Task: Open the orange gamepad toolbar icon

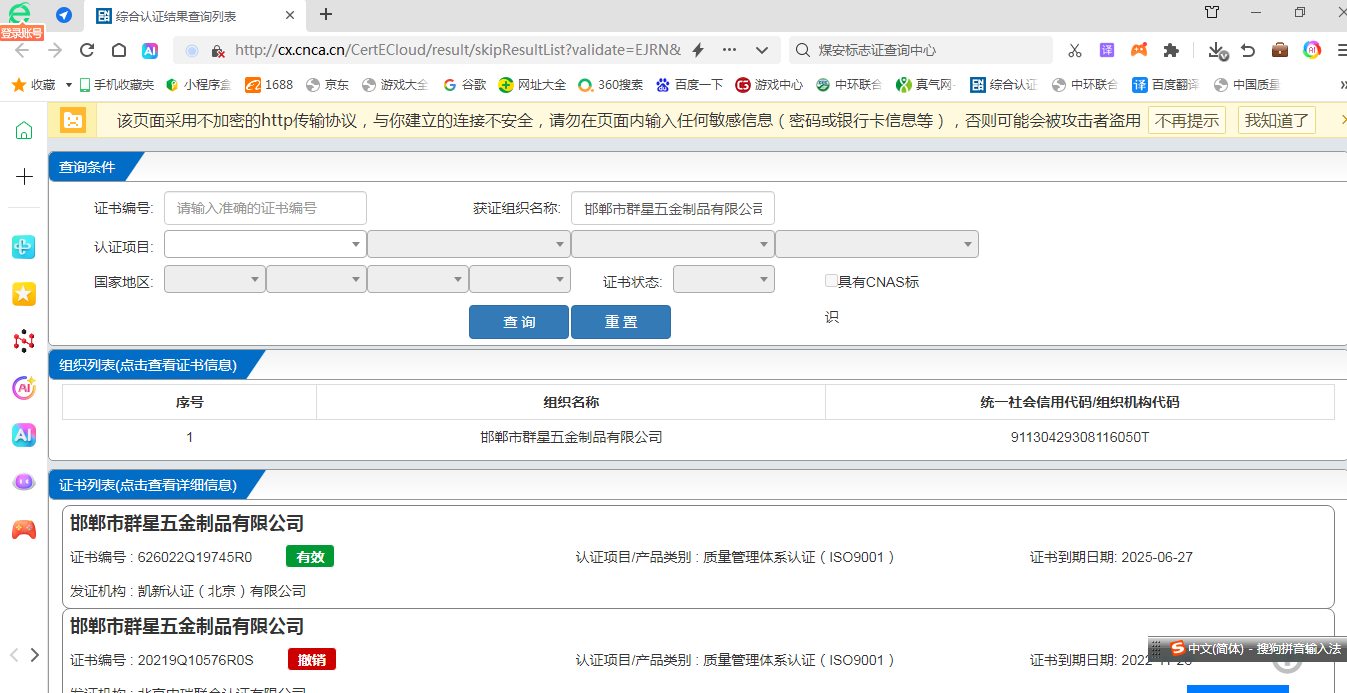Action: tap(1139, 50)
